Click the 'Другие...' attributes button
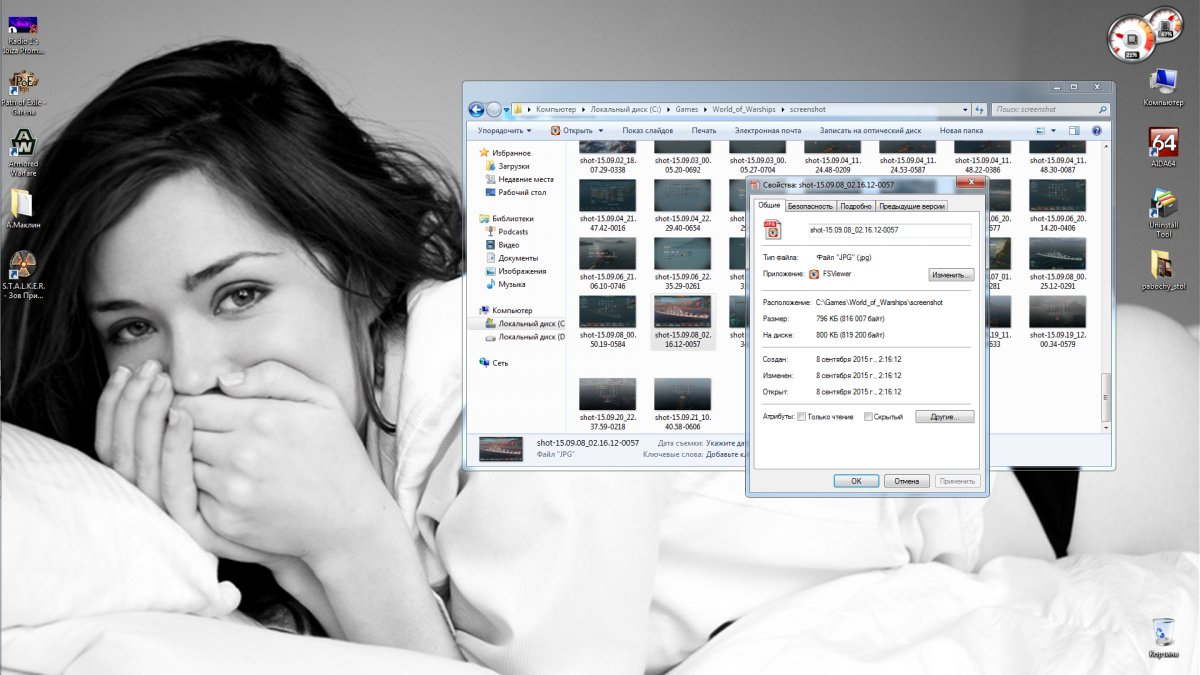Screen dimensions: 1200x675 click(x=943, y=416)
